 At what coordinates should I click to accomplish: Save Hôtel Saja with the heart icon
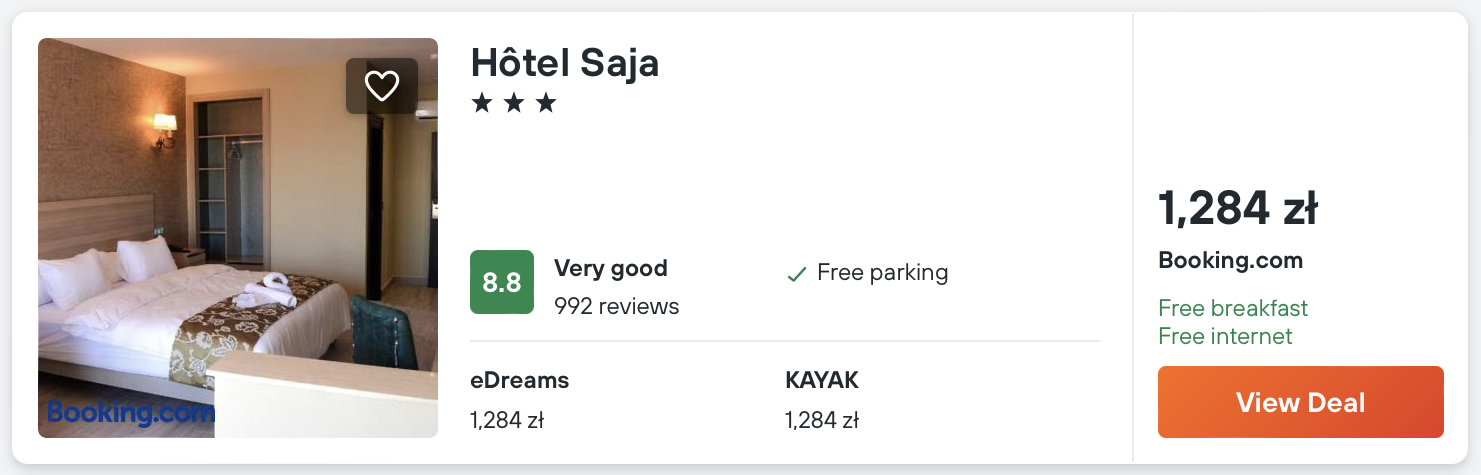tap(382, 86)
